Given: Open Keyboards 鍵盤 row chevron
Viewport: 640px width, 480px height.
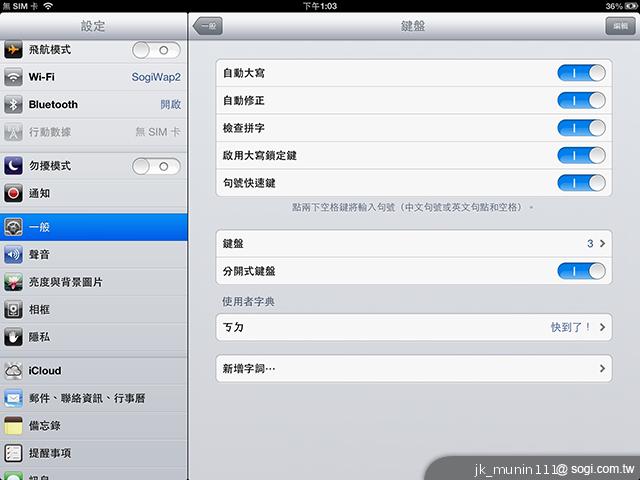Looking at the screenshot, I should click(x=602, y=244).
